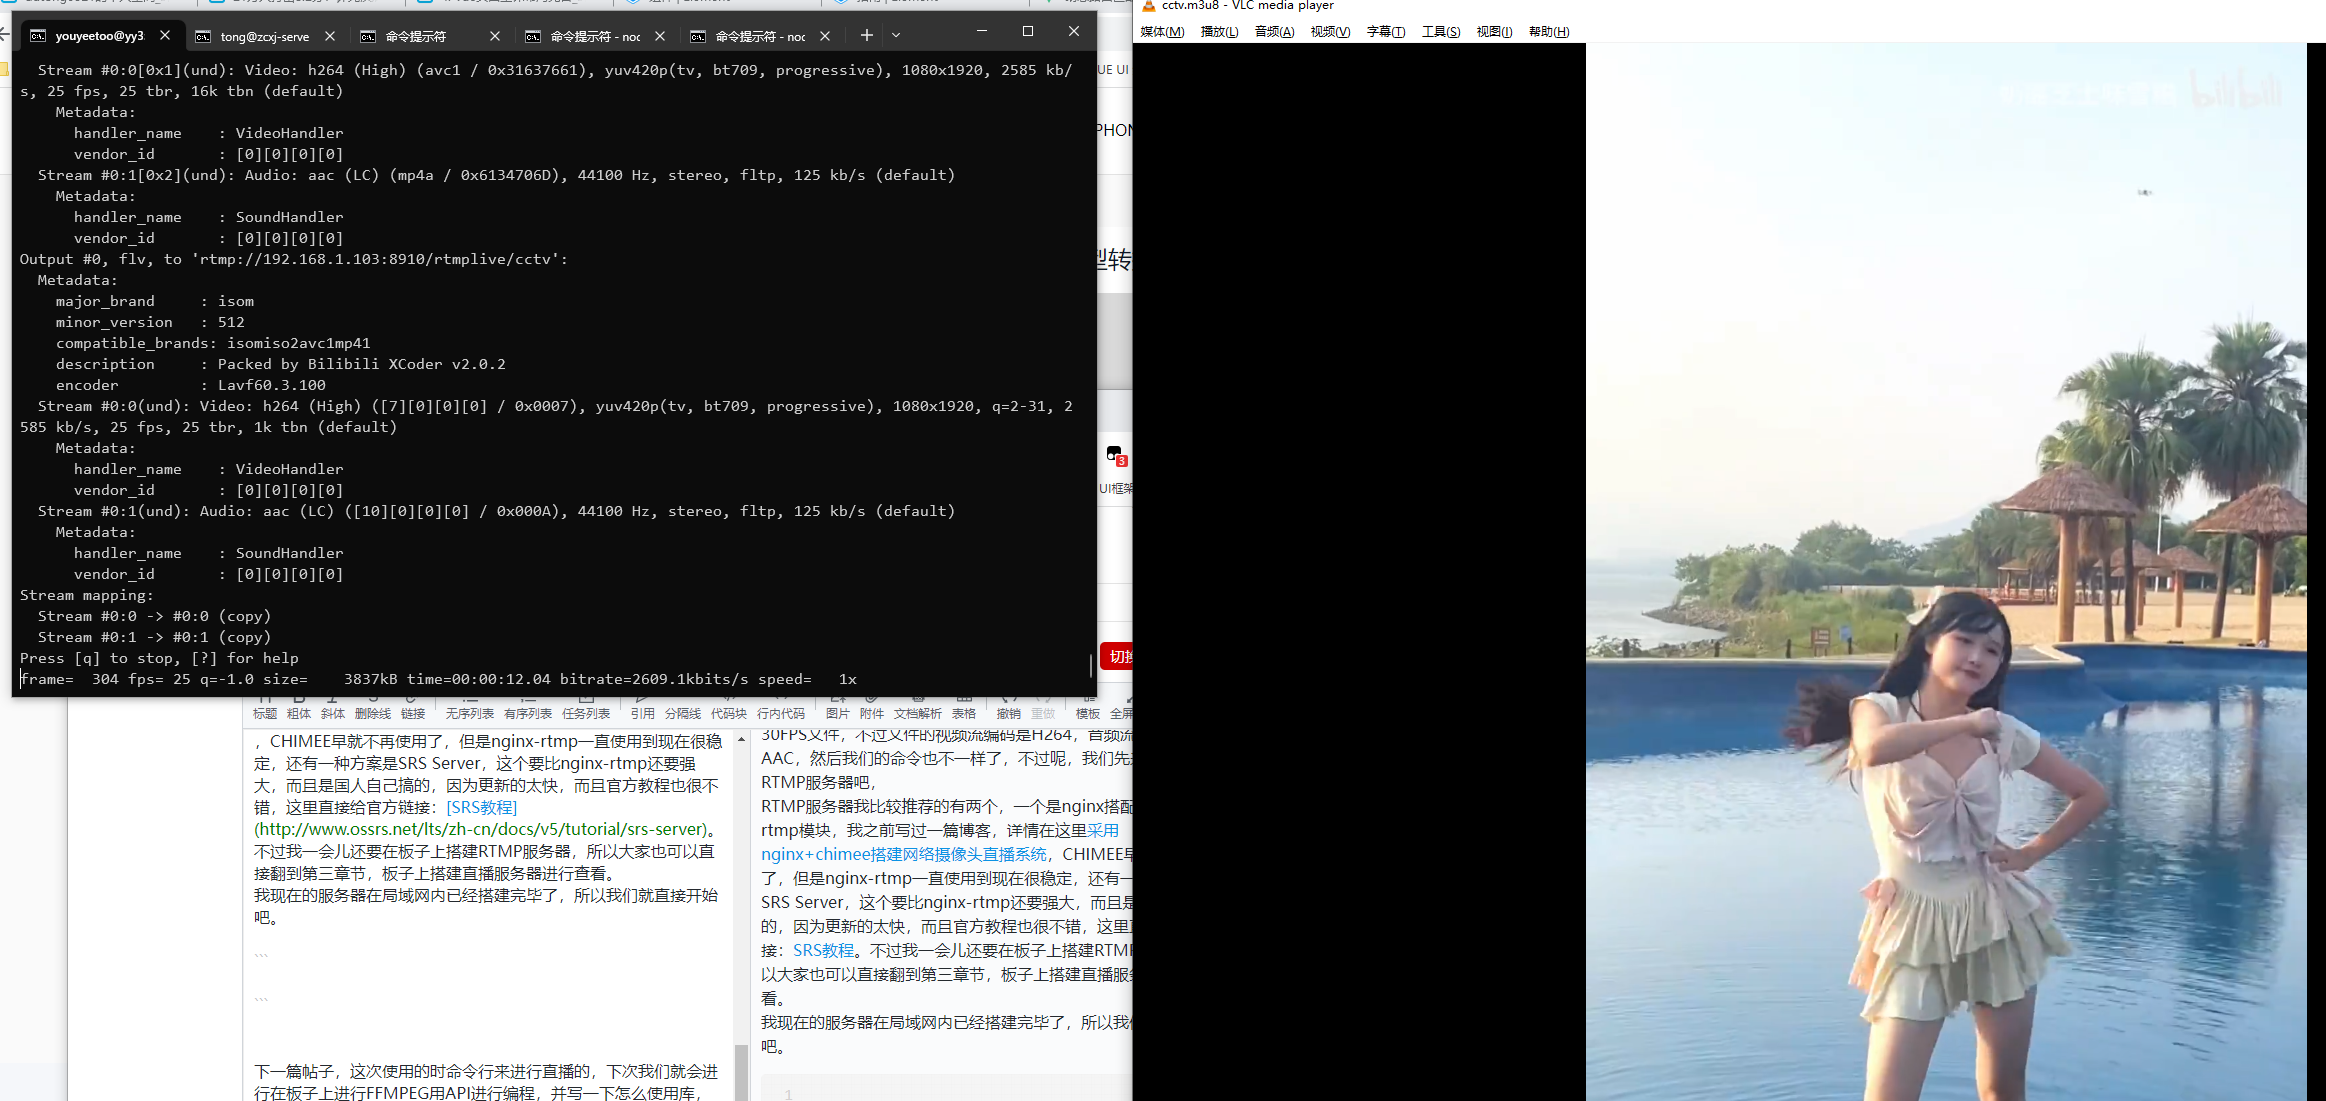This screenshot has width=2326, height=1101.
Task: Insert bulleted list with 无序列表
Action: coord(470,707)
